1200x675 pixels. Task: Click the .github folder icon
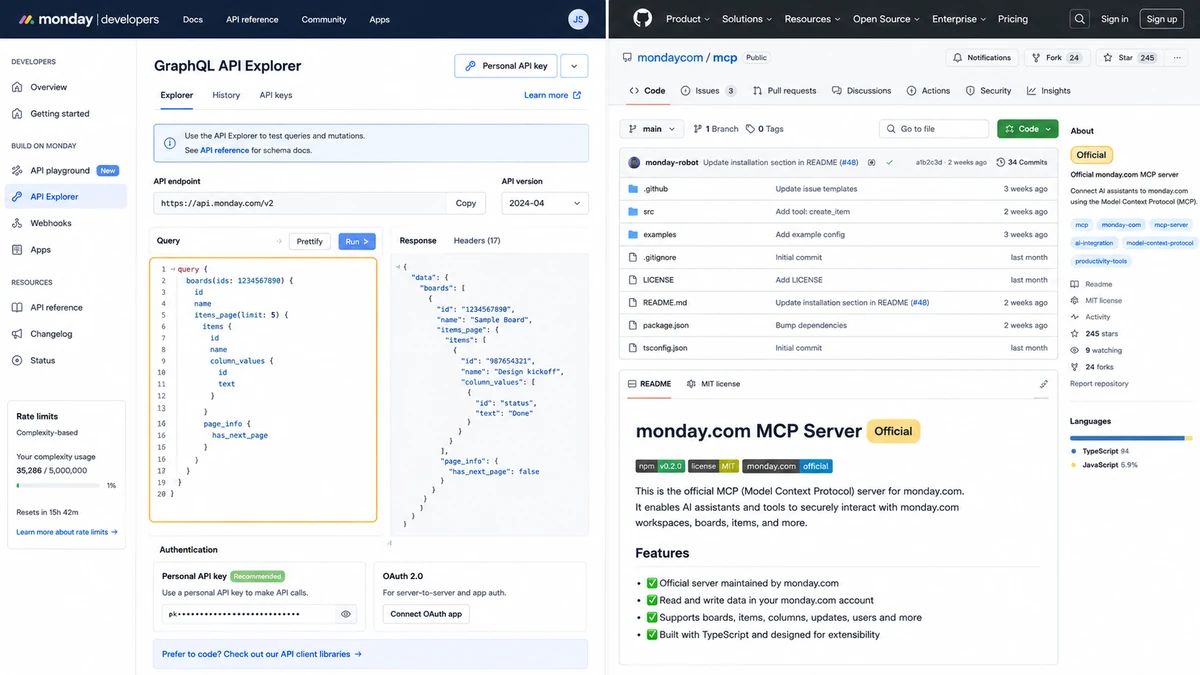(x=633, y=189)
